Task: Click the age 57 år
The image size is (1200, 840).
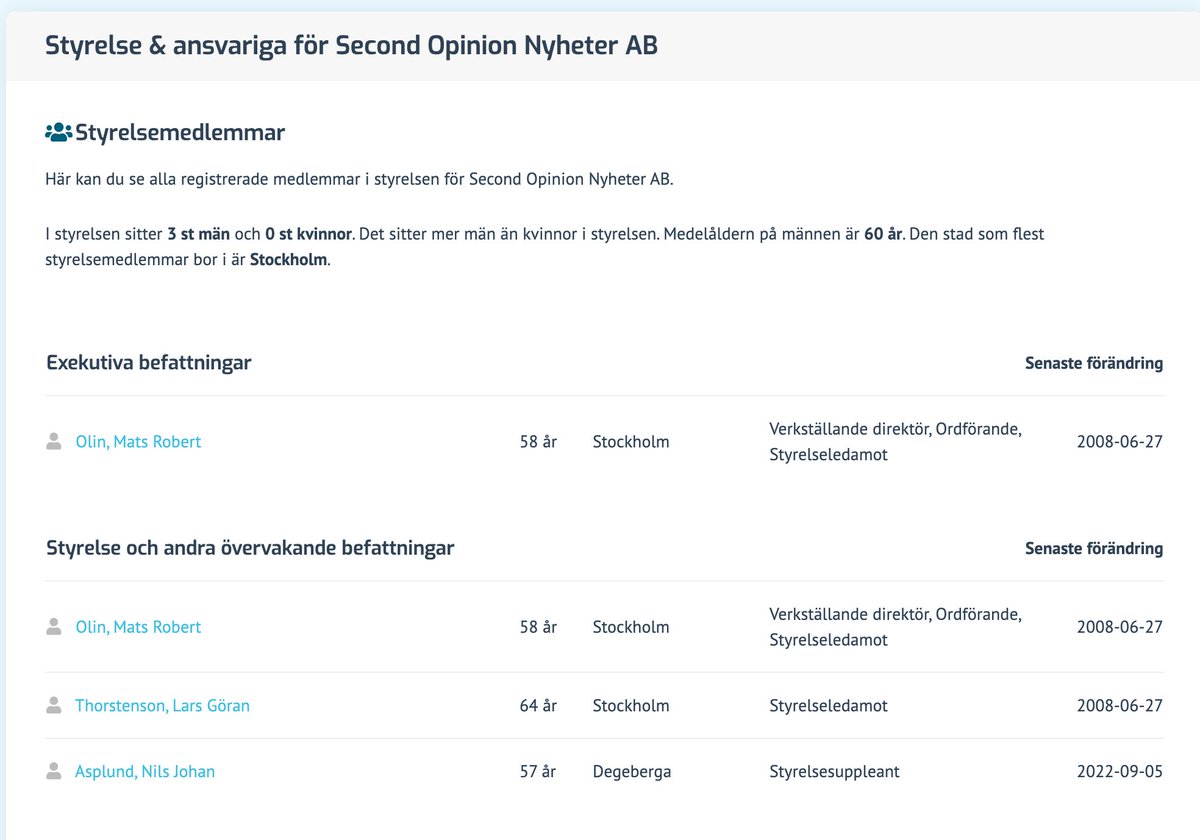Action: tap(538, 772)
